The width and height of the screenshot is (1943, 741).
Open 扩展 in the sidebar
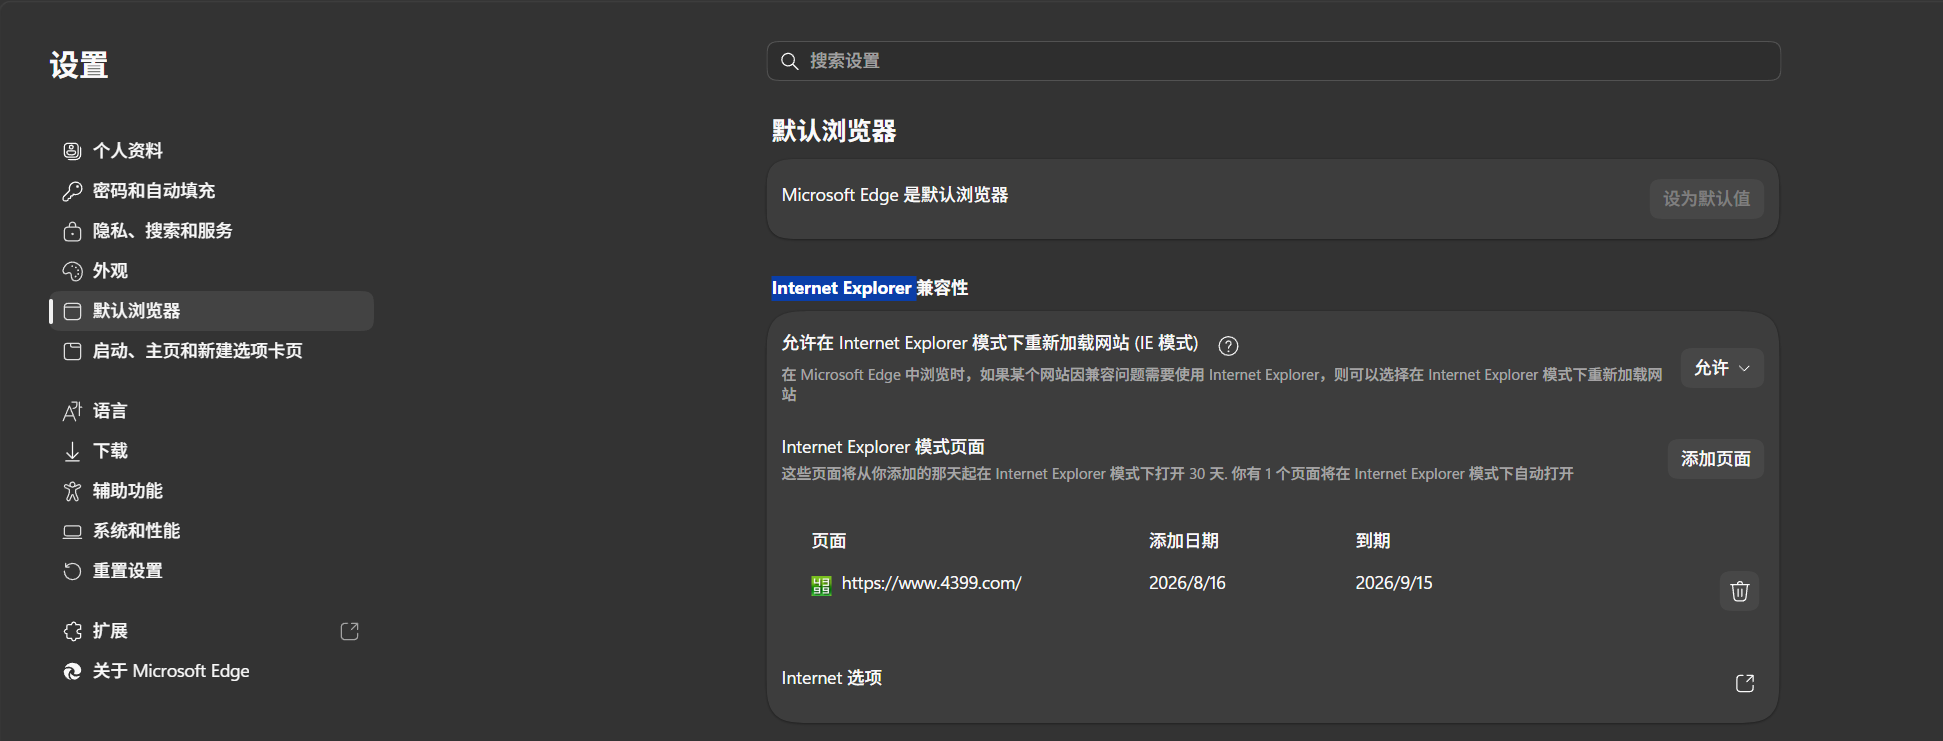click(211, 631)
